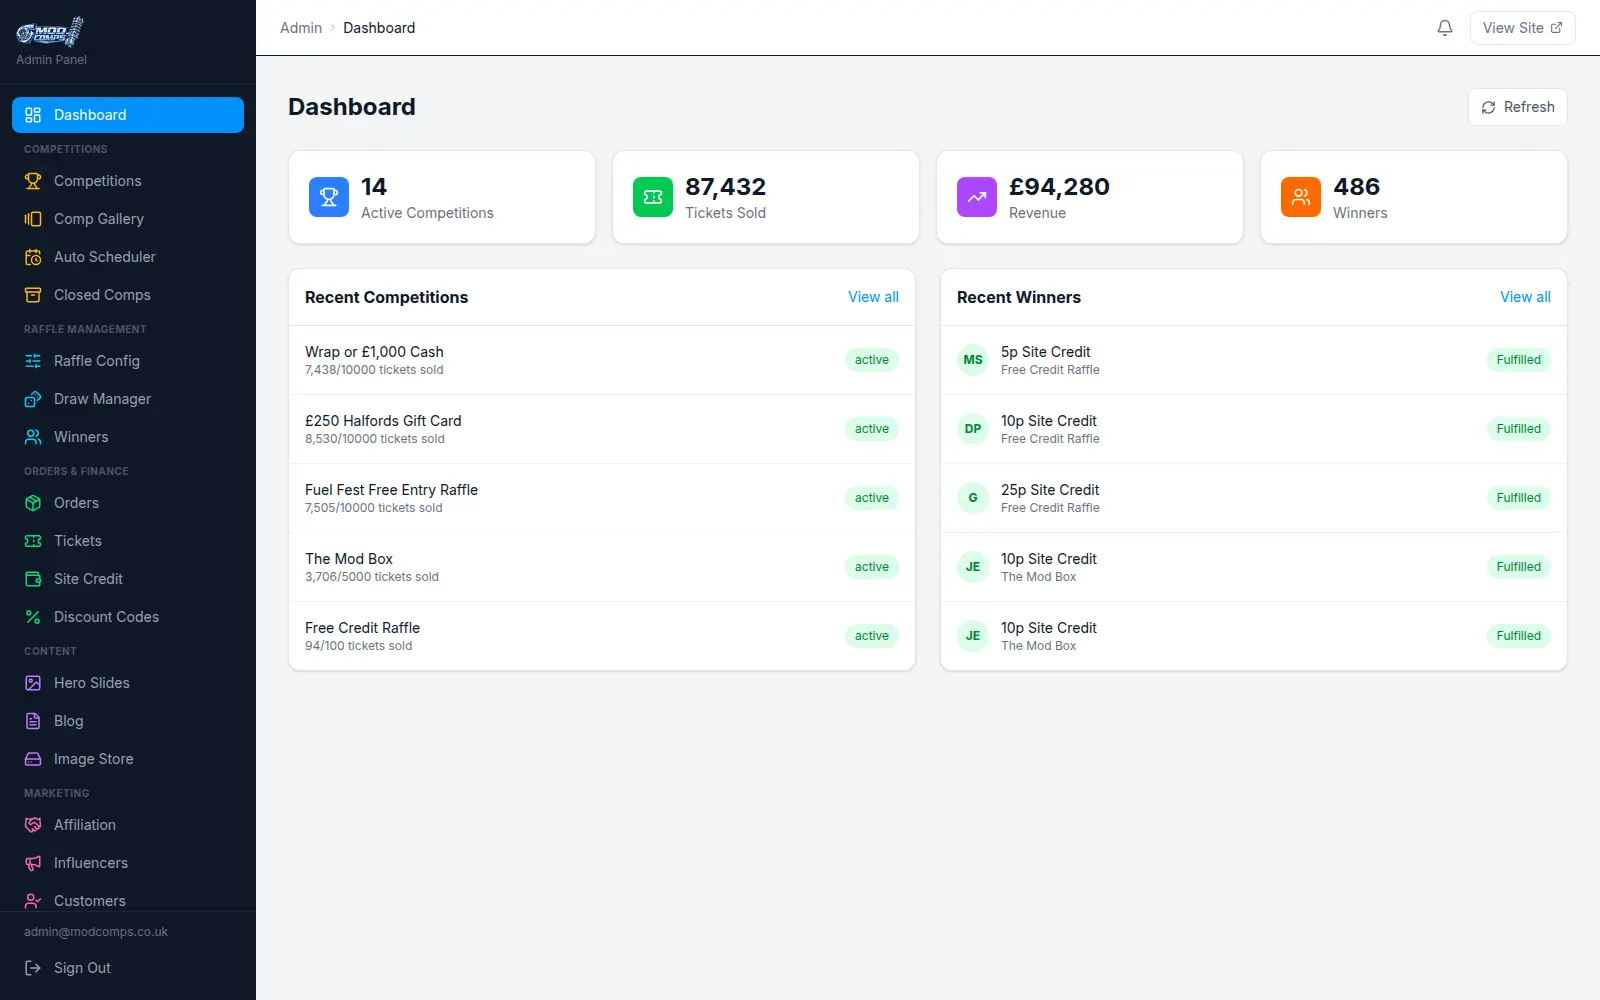Go to Comp Gallery page
Image resolution: width=1600 pixels, height=1000 pixels.
point(128,219)
